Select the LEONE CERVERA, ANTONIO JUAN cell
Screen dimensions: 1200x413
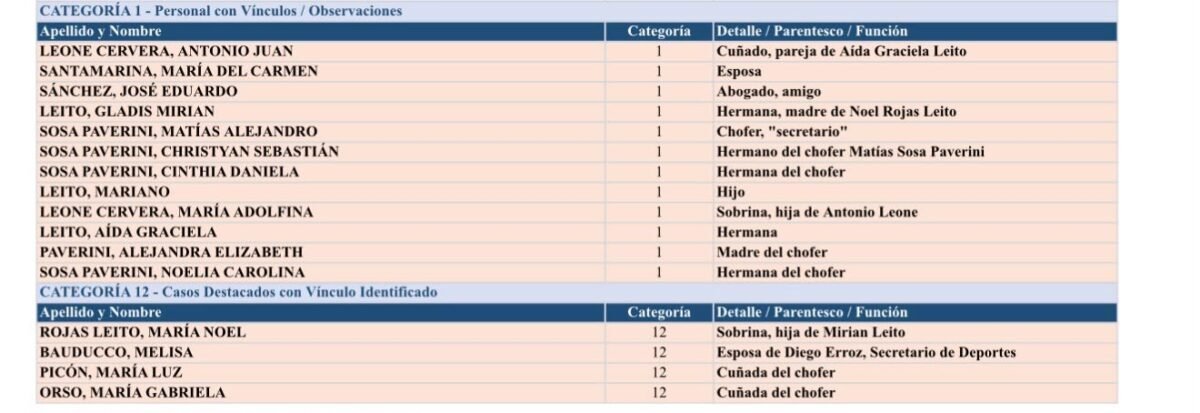point(320,52)
